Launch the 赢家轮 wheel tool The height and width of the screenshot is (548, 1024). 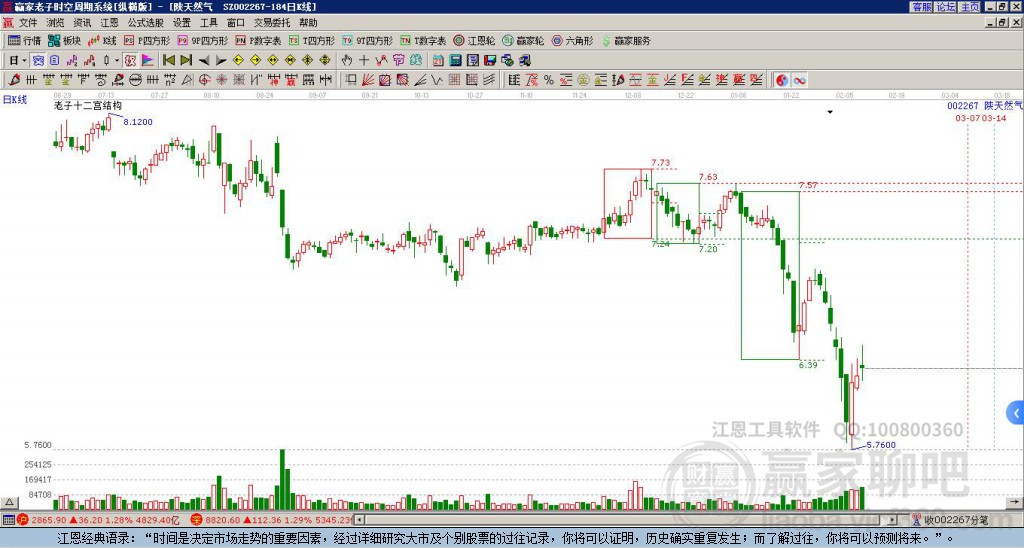click(523, 40)
